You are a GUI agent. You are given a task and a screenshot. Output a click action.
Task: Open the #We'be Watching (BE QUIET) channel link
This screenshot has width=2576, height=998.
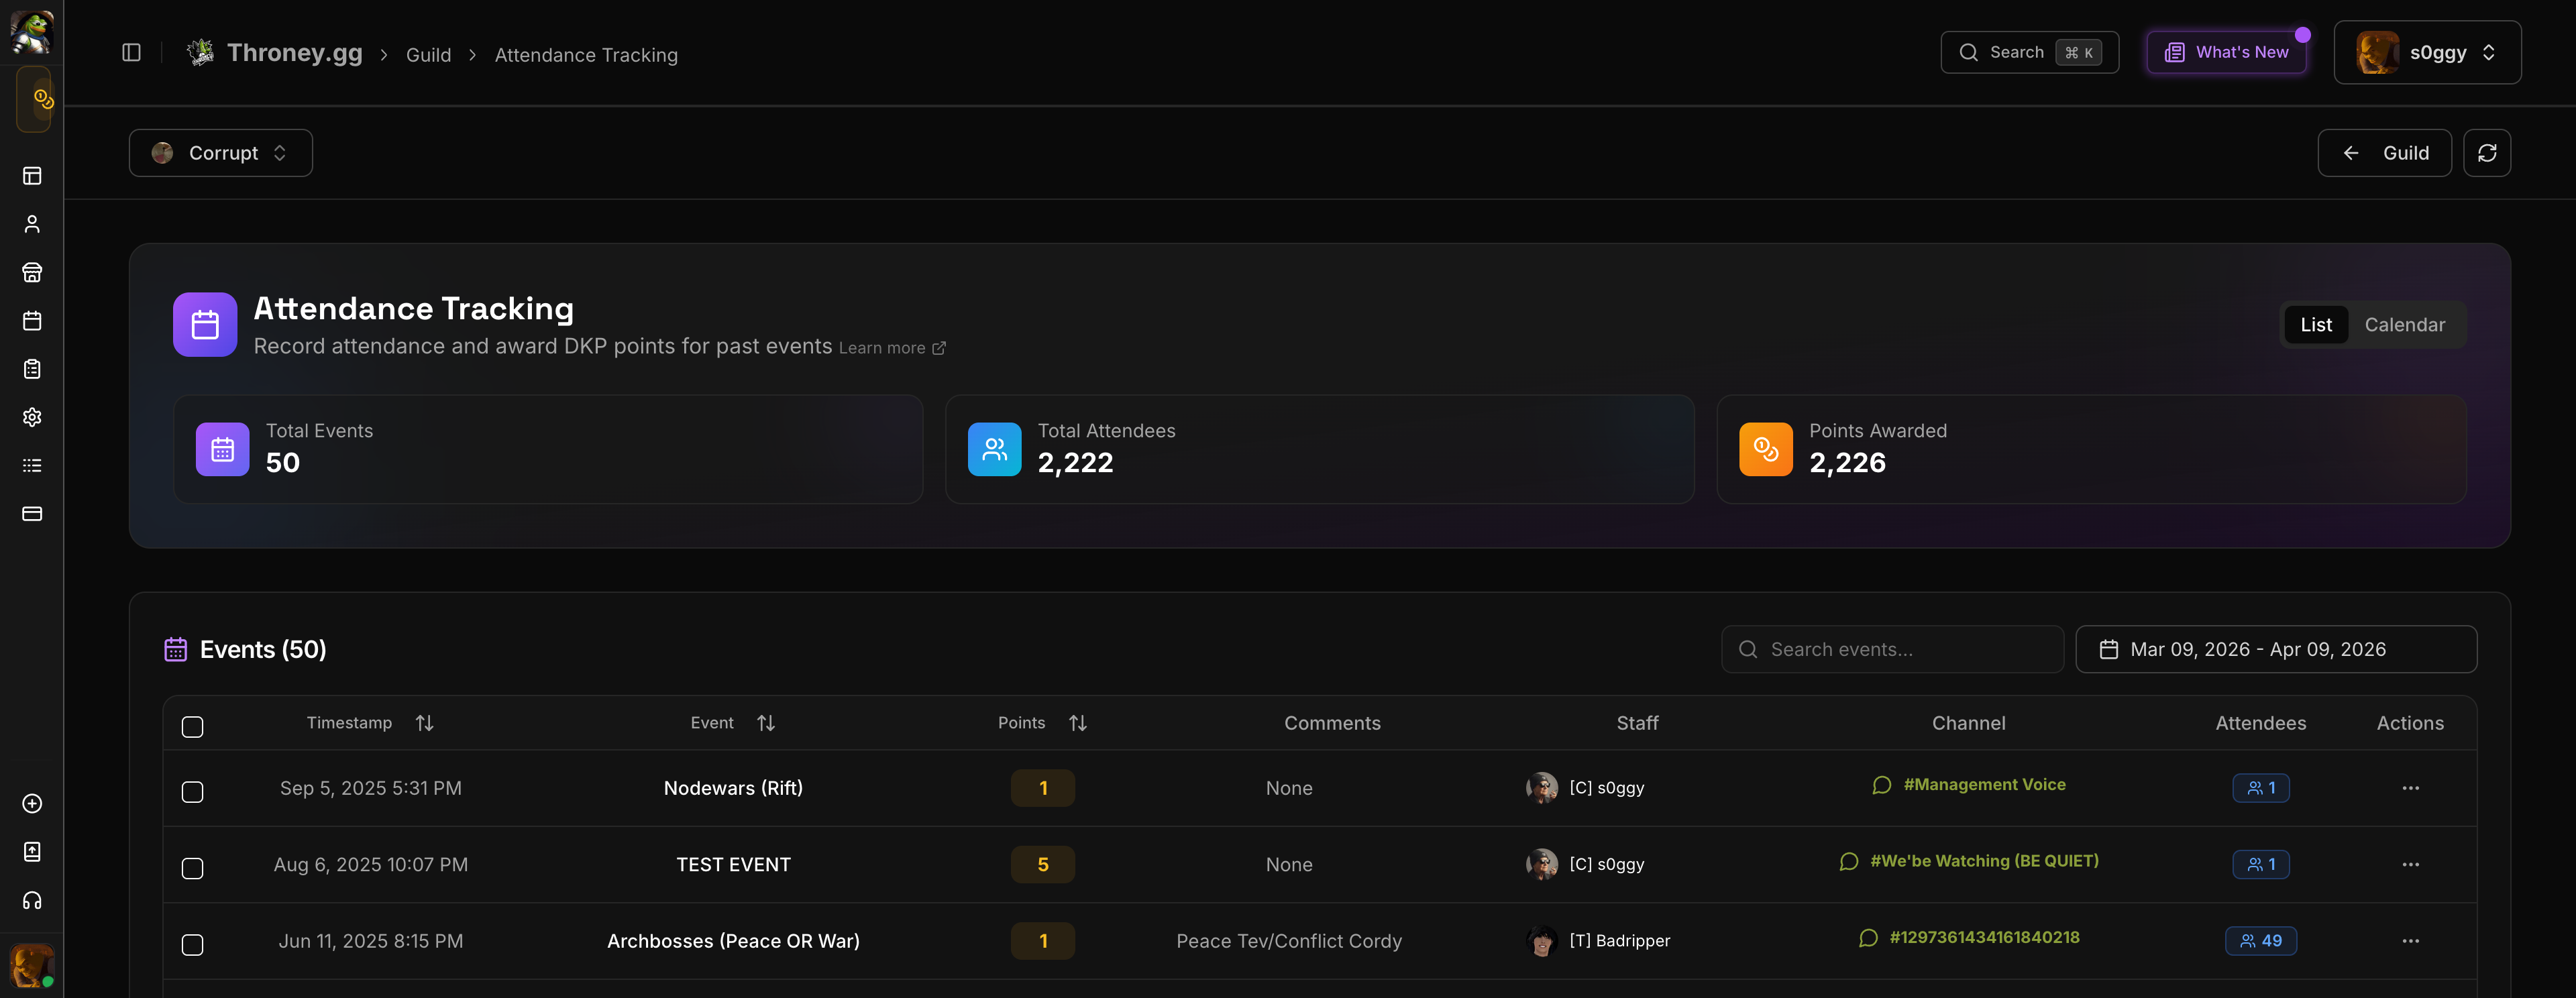1968,862
